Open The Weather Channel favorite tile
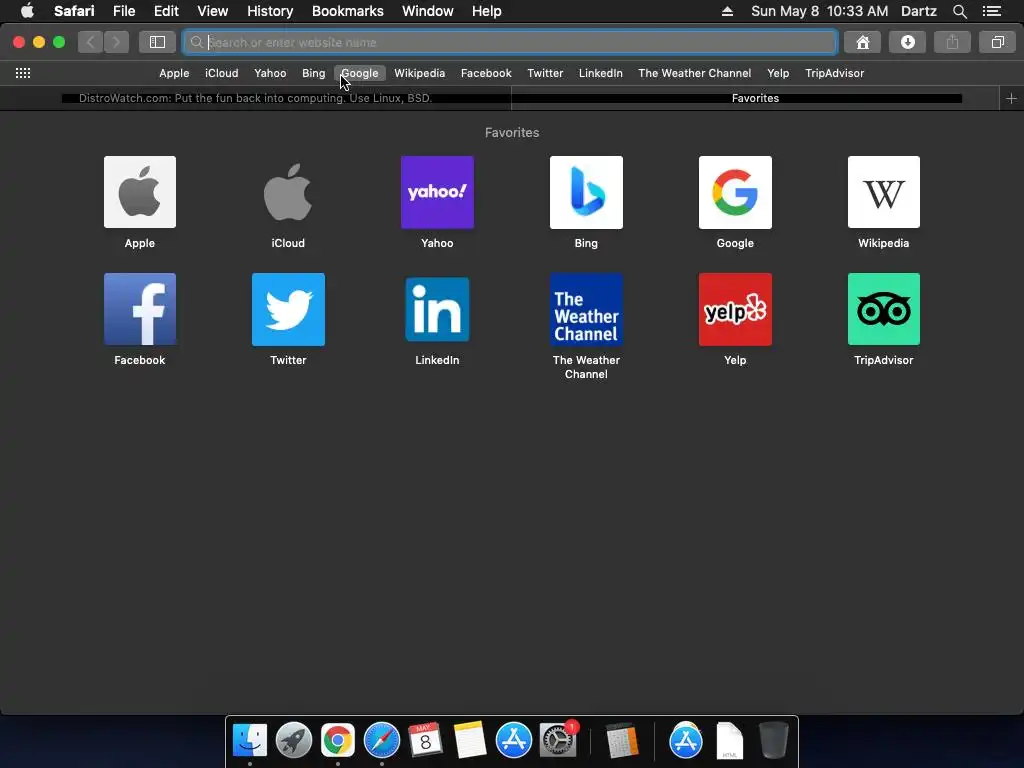Image resolution: width=1024 pixels, height=768 pixels. 586,309
